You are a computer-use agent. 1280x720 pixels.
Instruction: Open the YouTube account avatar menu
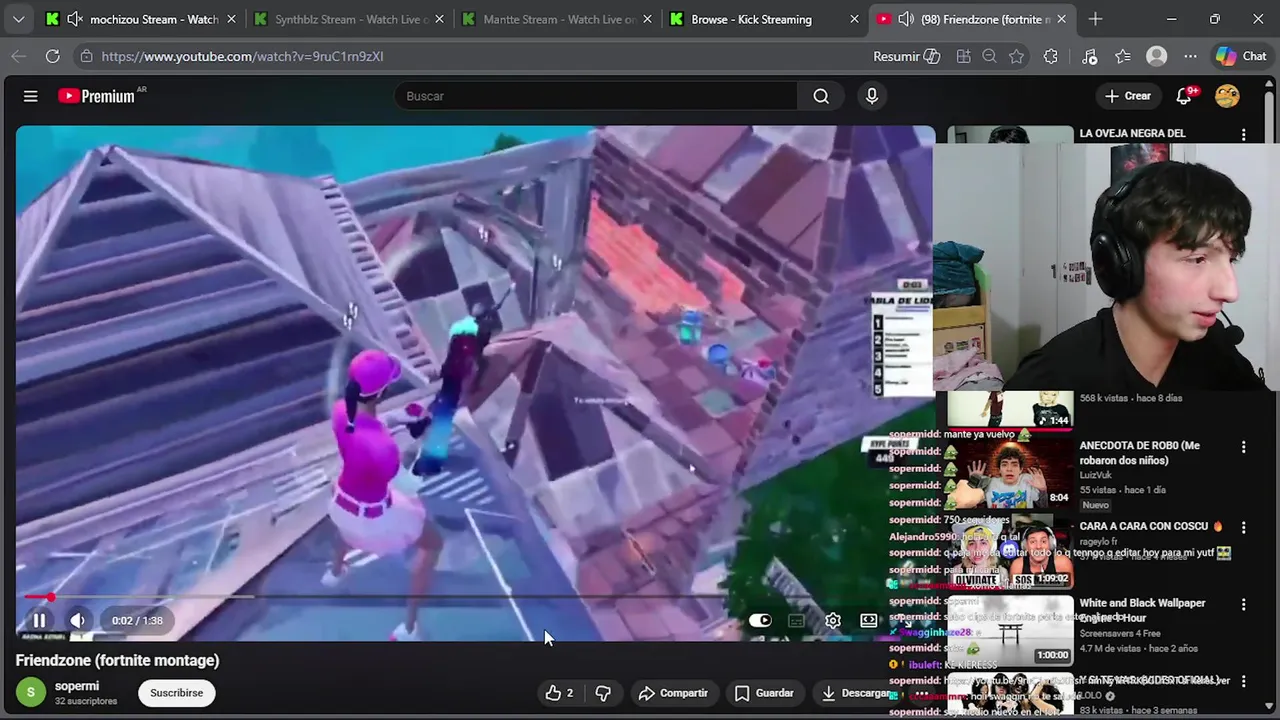(1227, 96)
